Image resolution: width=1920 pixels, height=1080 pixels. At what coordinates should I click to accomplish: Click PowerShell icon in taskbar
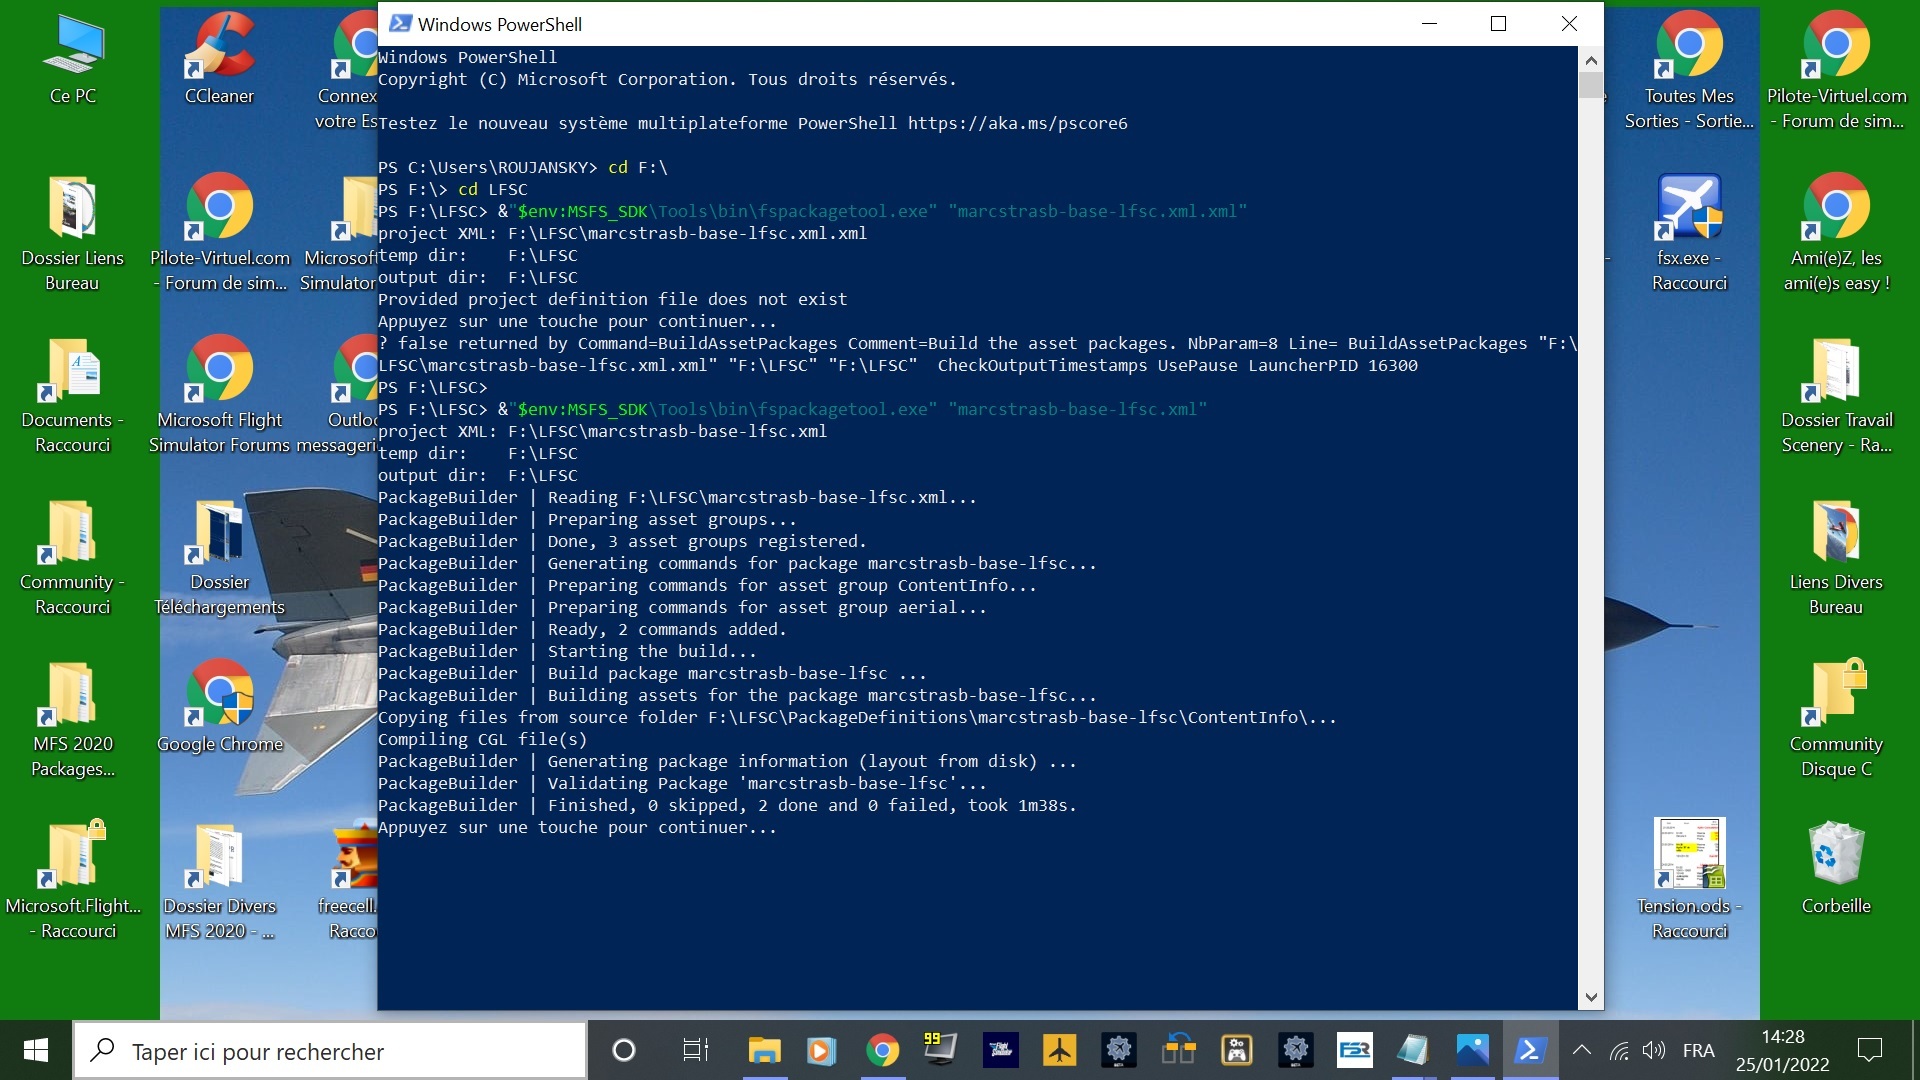[1530, 1050]
